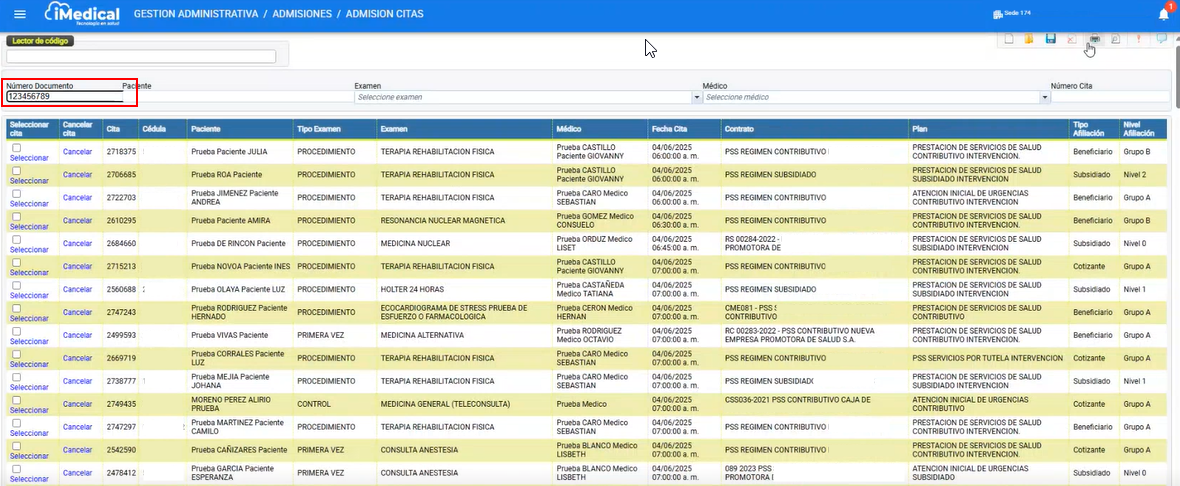1180x486 pixels.
Task: Click the save floppy disk icon
Action: [1051, 39]
